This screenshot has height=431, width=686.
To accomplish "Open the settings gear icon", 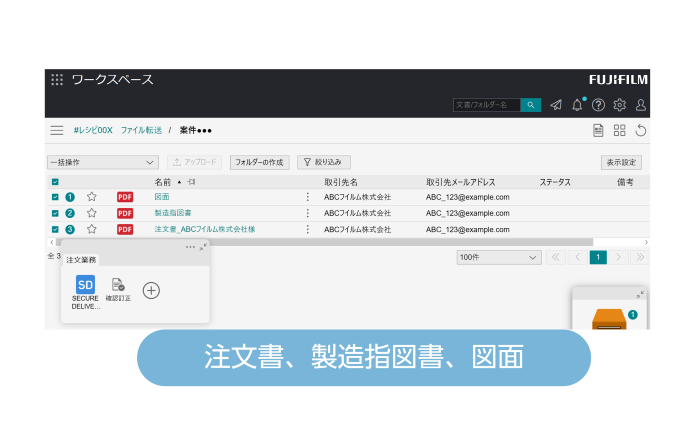I will (620, 105).
